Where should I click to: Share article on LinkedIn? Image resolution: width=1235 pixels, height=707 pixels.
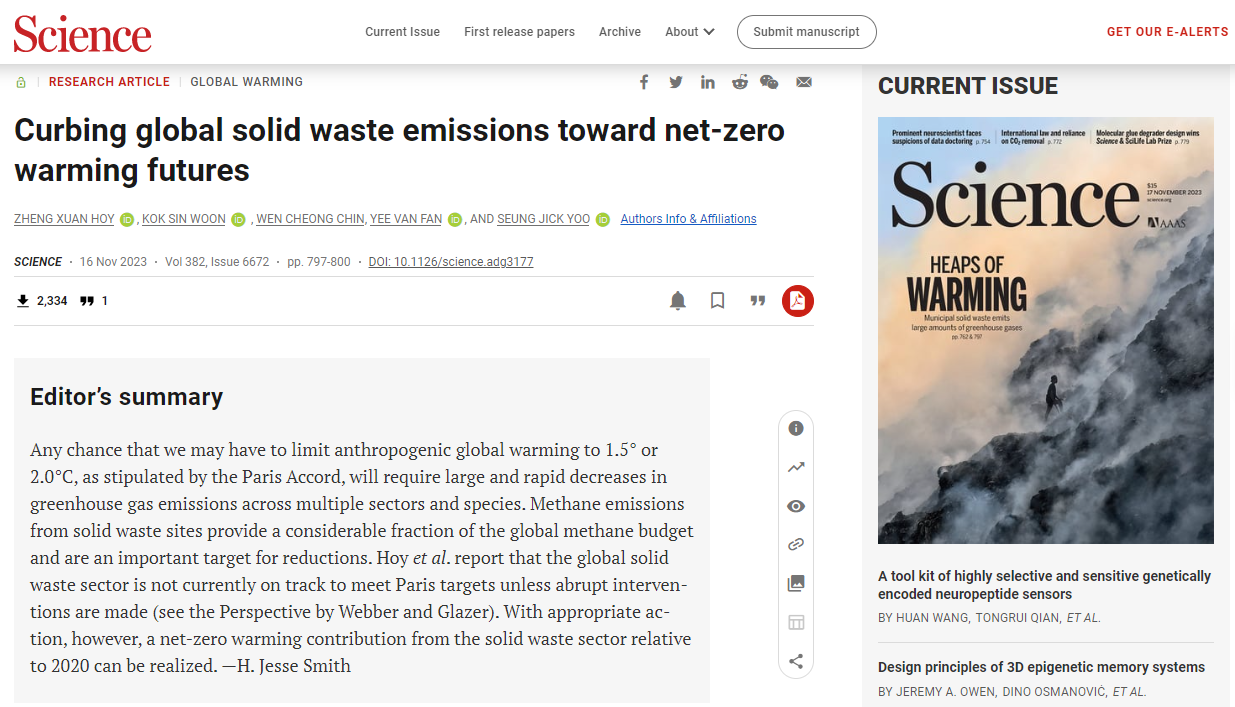coord(708,82)
